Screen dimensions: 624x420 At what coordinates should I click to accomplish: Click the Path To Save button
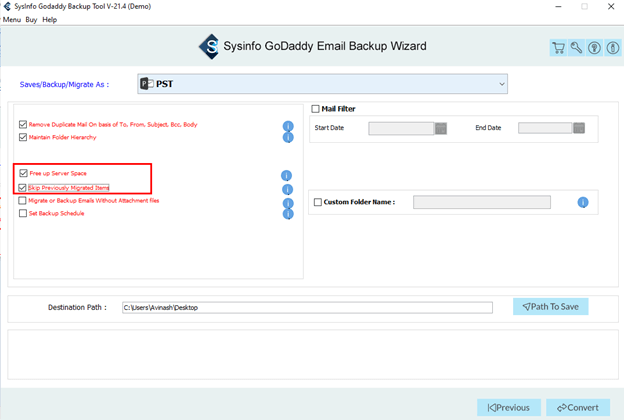(550, 307)
